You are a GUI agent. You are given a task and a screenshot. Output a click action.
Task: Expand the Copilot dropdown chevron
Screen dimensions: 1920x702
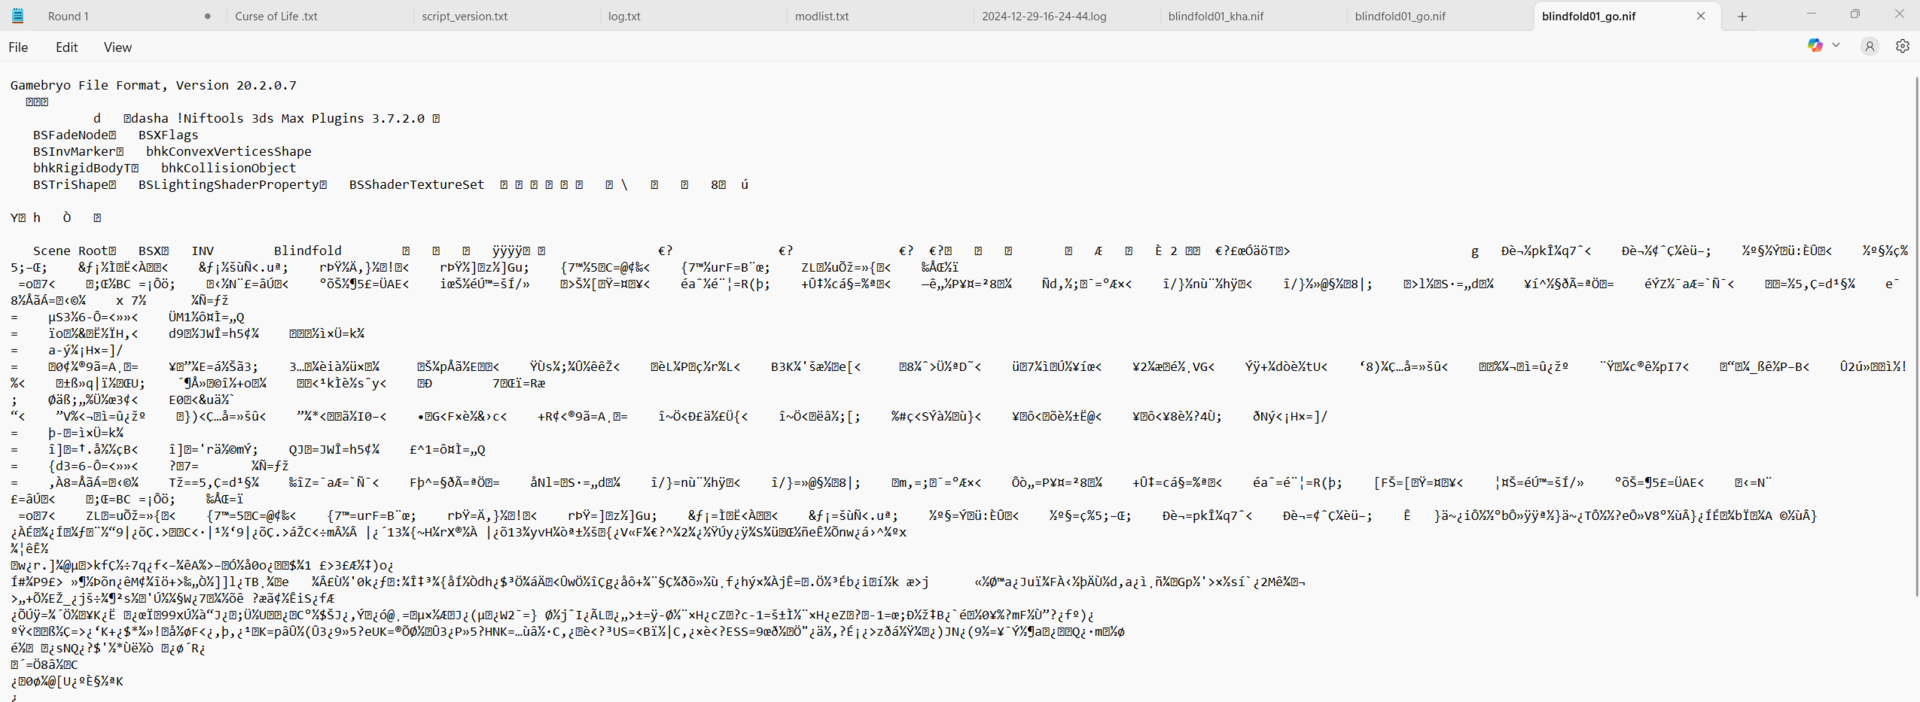coord(1836,46)
